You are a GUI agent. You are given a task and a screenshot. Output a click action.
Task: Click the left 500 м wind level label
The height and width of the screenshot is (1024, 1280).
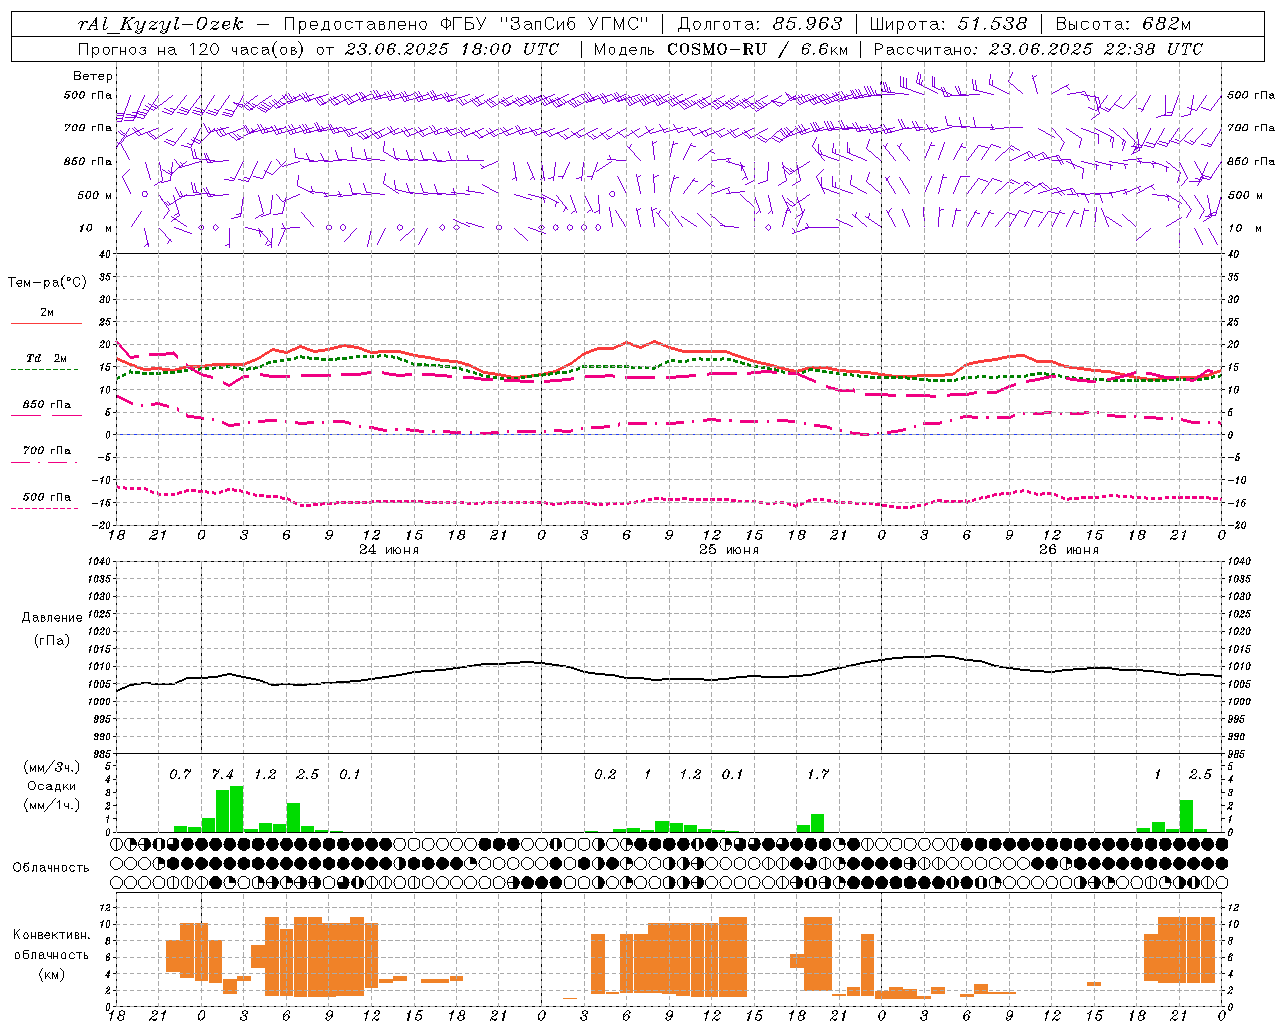(x=95, y=195)
